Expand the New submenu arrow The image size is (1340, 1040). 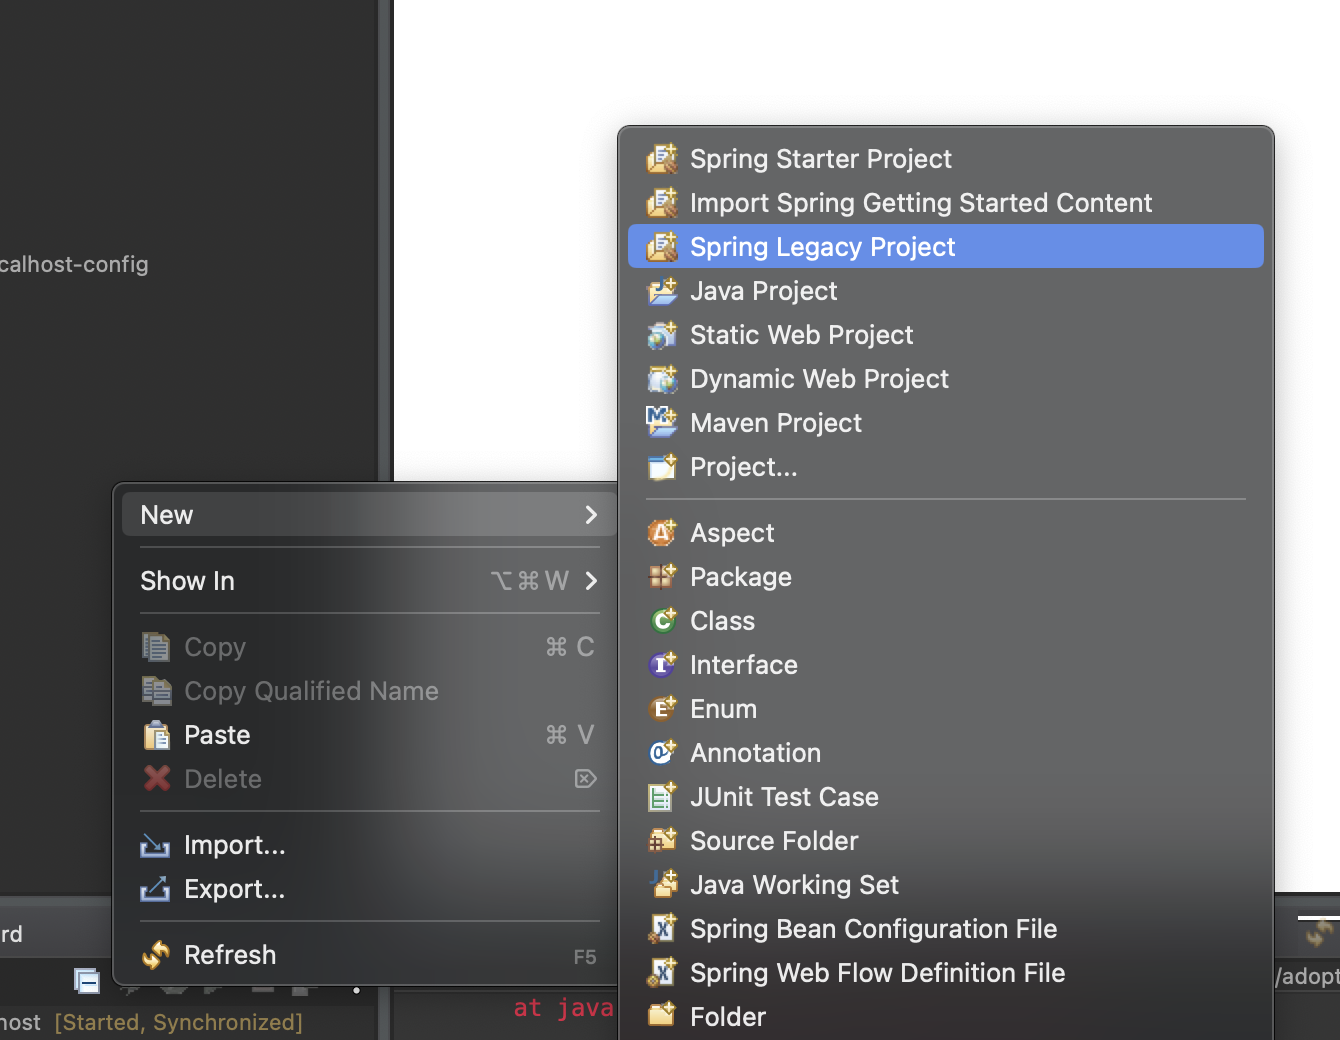591,515
